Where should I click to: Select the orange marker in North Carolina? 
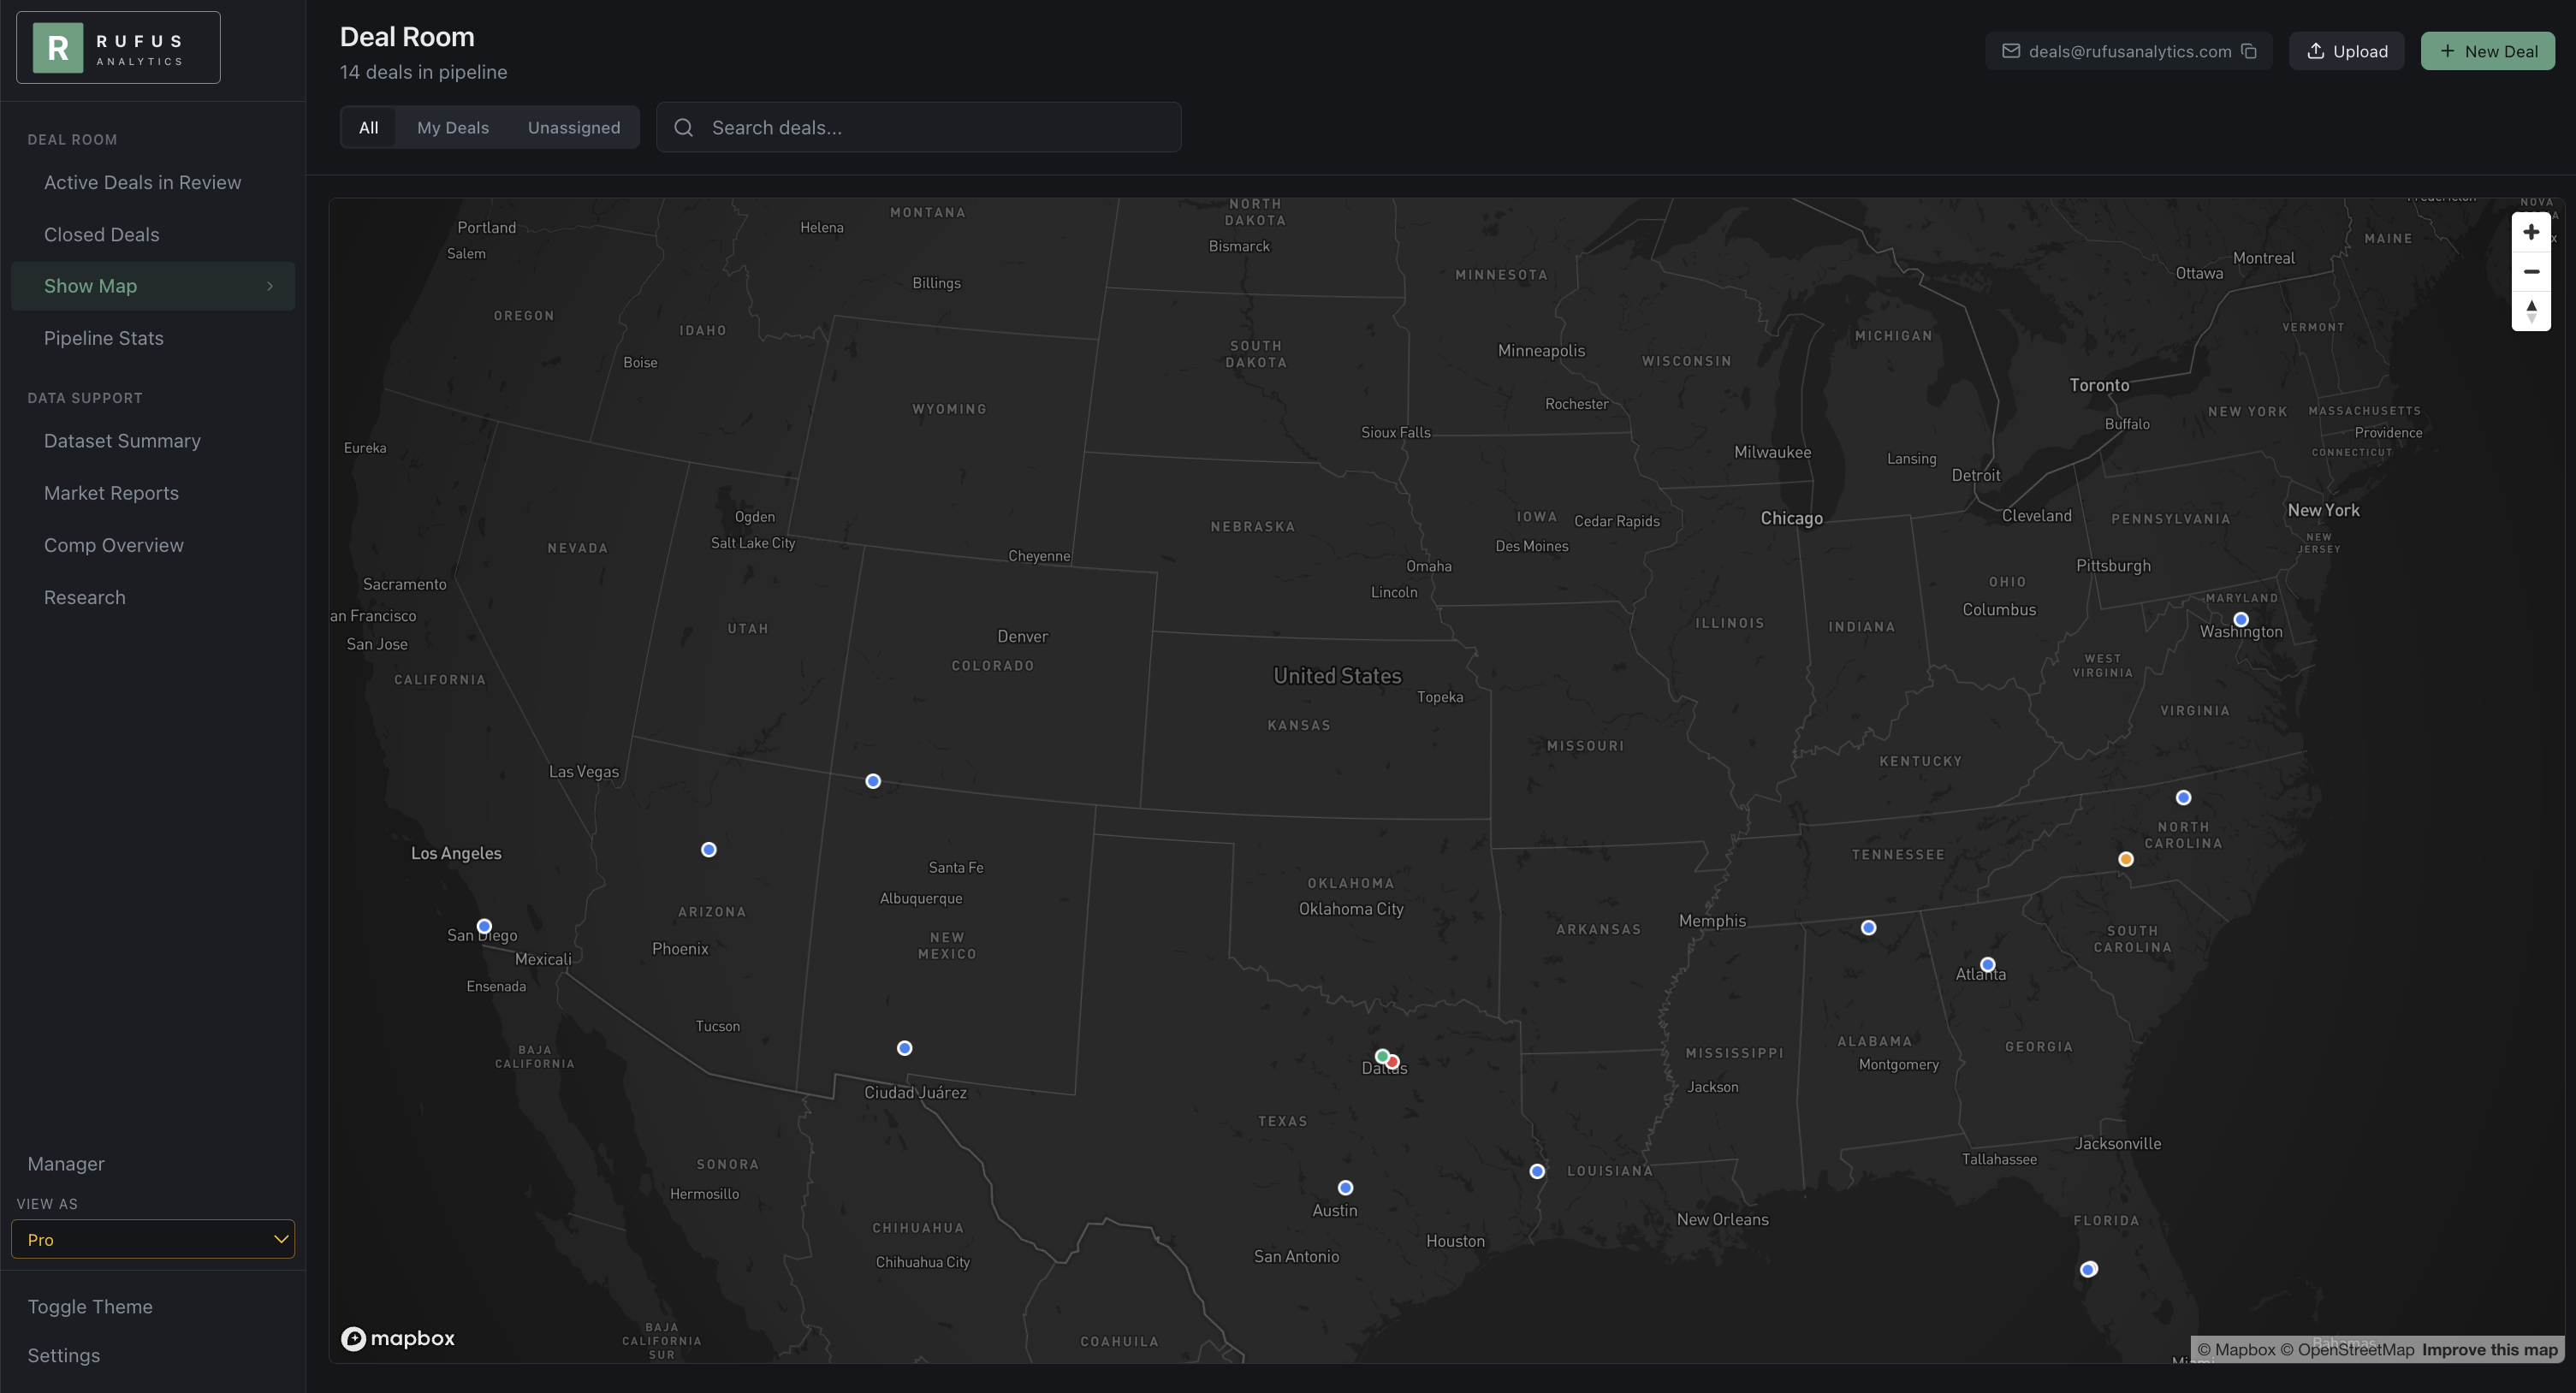2126,859
